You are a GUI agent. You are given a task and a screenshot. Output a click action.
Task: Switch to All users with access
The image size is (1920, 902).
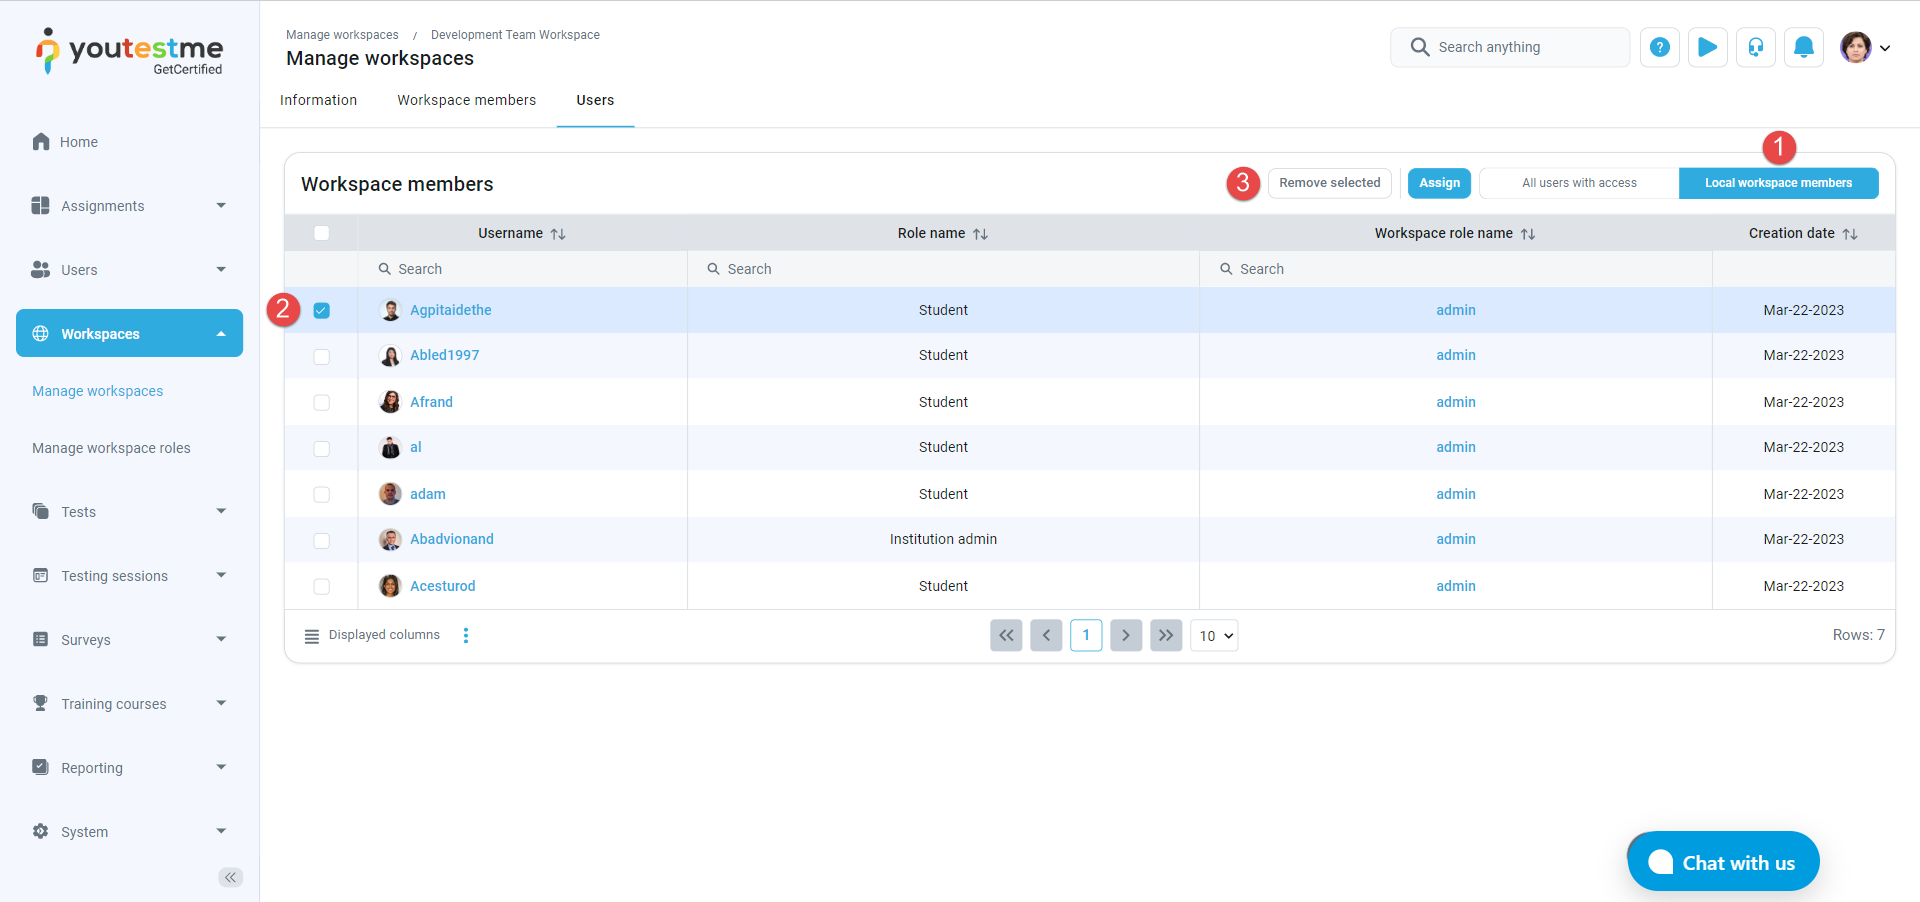[1579, 183]
